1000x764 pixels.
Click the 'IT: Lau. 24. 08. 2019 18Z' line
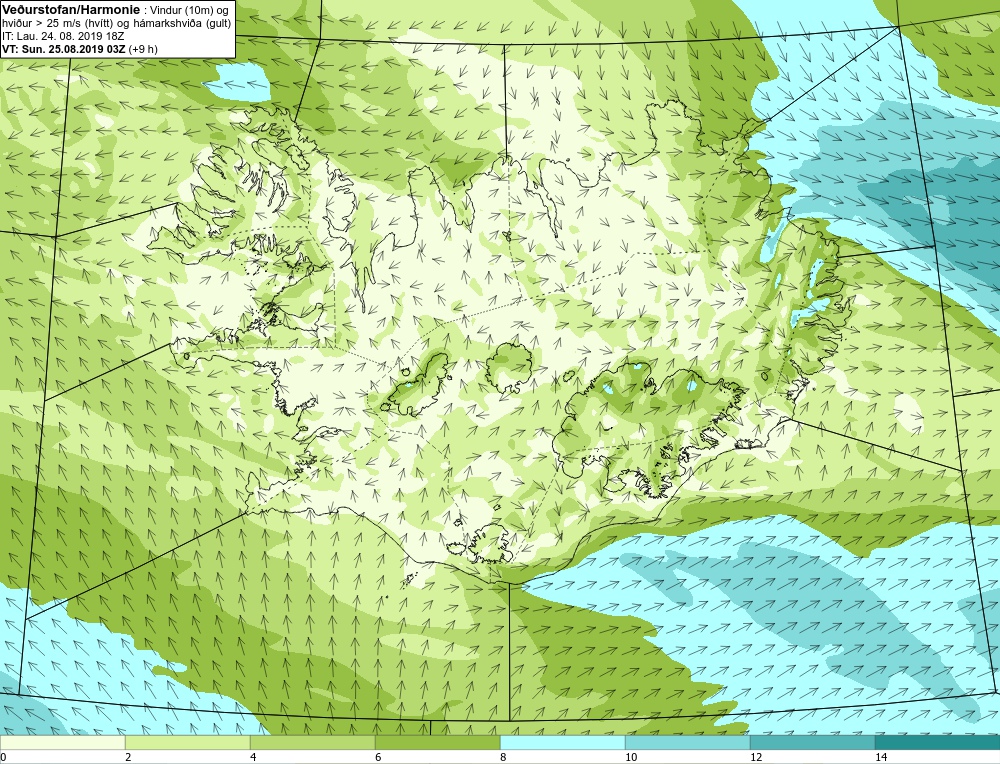(63, 36)
